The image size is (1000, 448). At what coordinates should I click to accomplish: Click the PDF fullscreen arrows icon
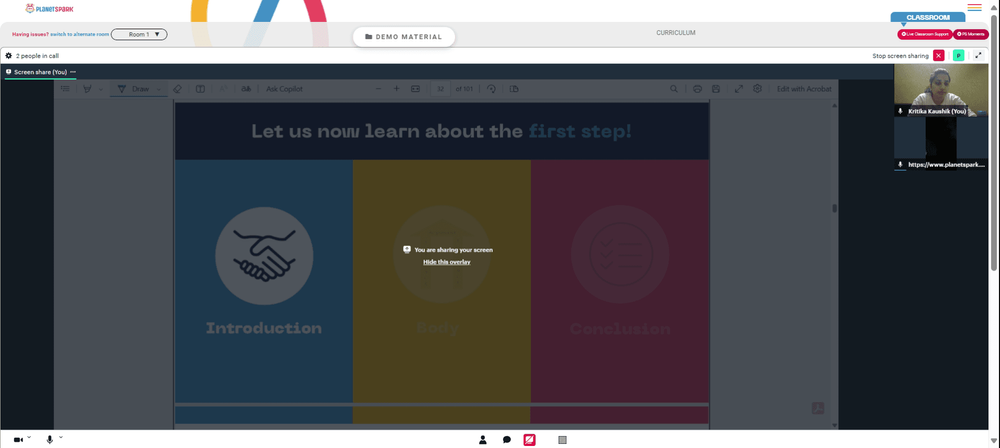(739, 89)
